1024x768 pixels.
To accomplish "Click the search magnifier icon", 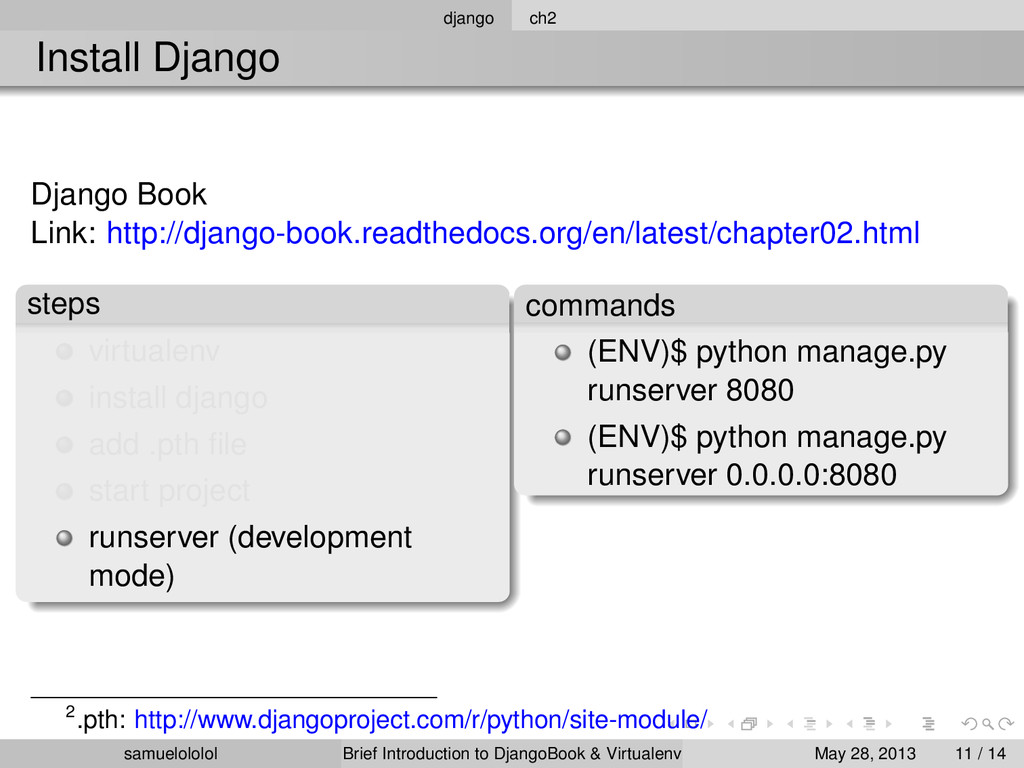I will coord(988,724).
